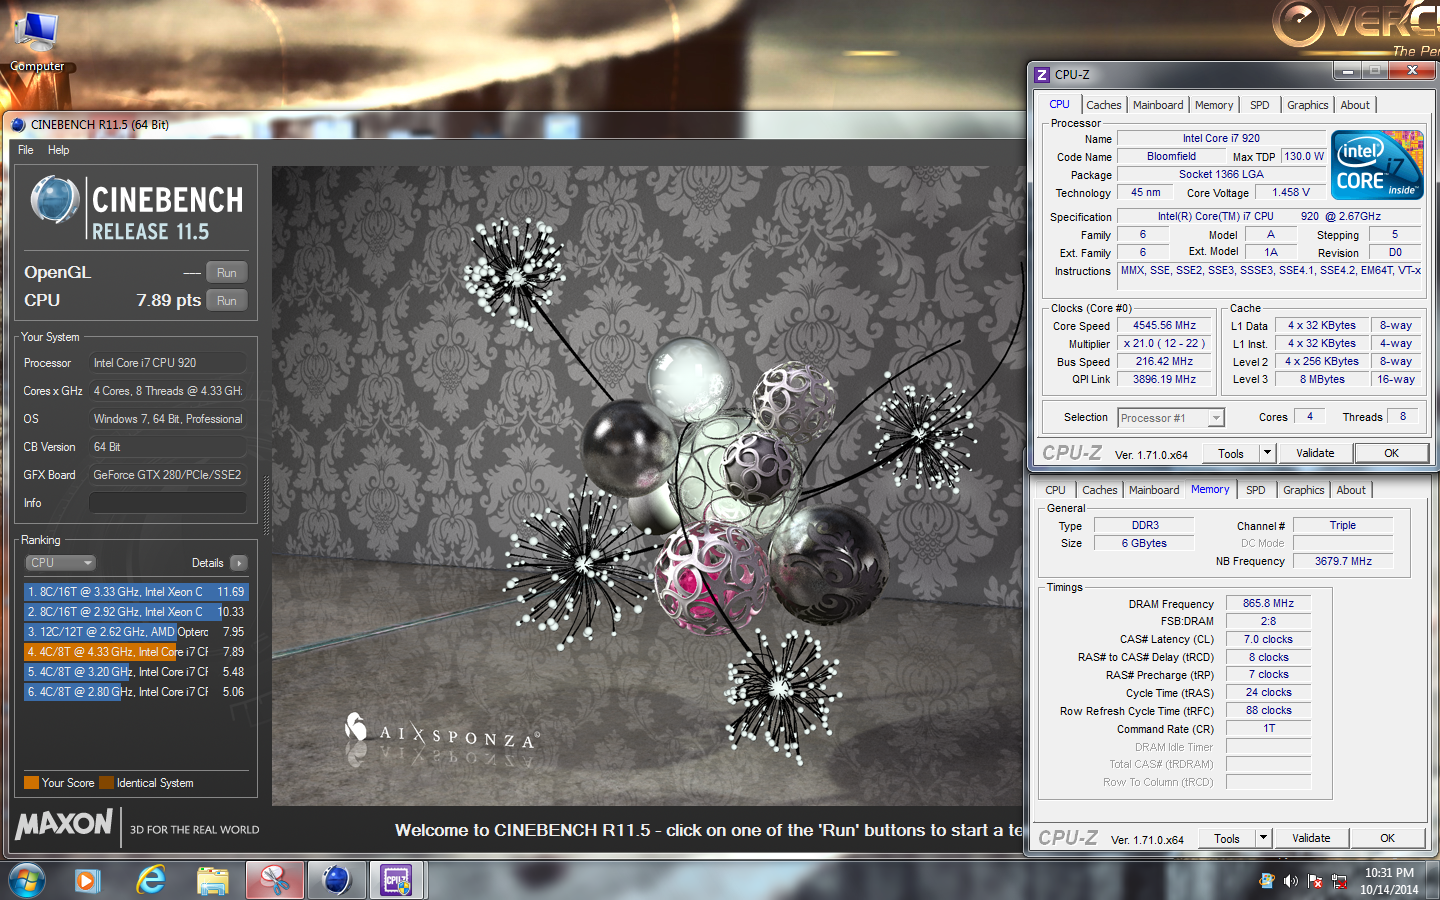1440x900 pixels.
Task: Launch Windows Media Player from taskbar
Action: point(88,881)
